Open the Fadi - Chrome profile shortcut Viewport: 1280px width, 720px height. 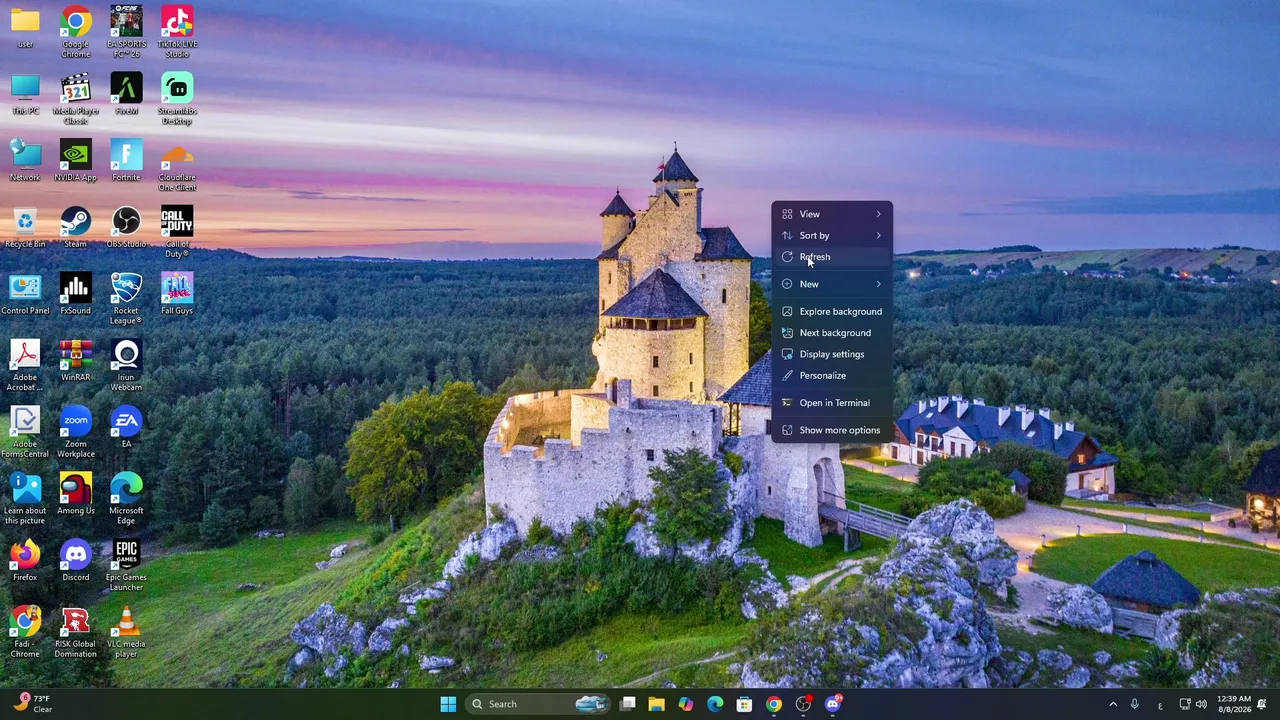(25, 632)
